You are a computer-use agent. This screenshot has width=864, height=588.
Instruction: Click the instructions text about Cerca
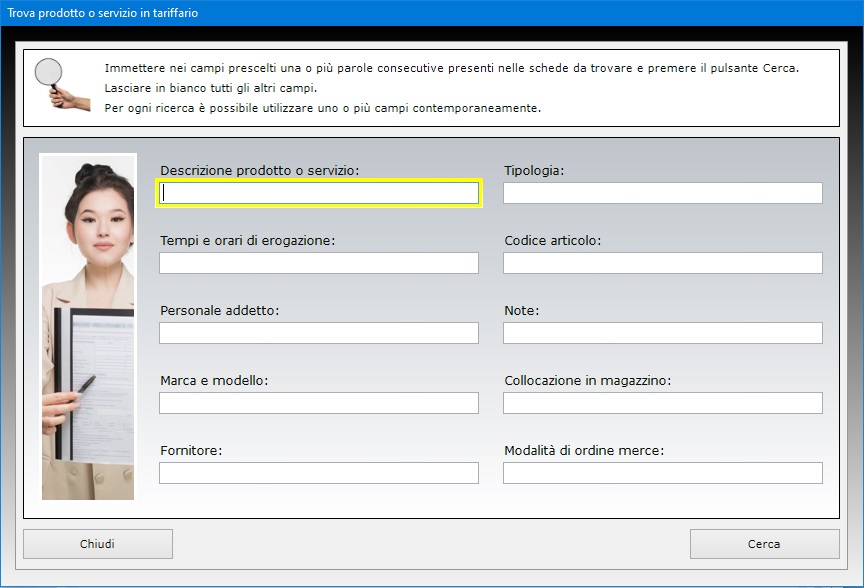(452, 68)
